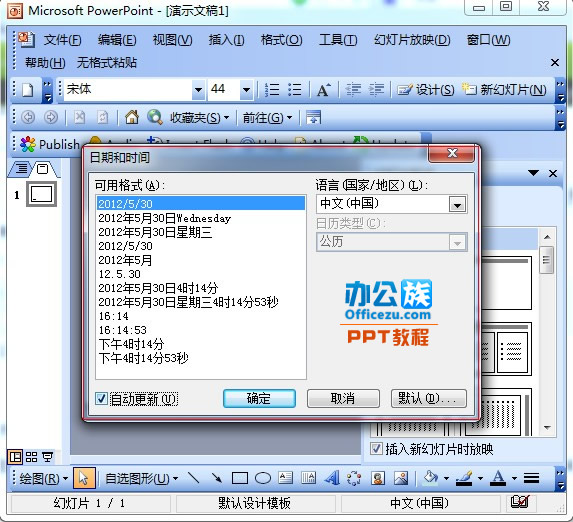Click the Increase Font Size icon
This screenshot has height=522, width=573.
point(323,90)
